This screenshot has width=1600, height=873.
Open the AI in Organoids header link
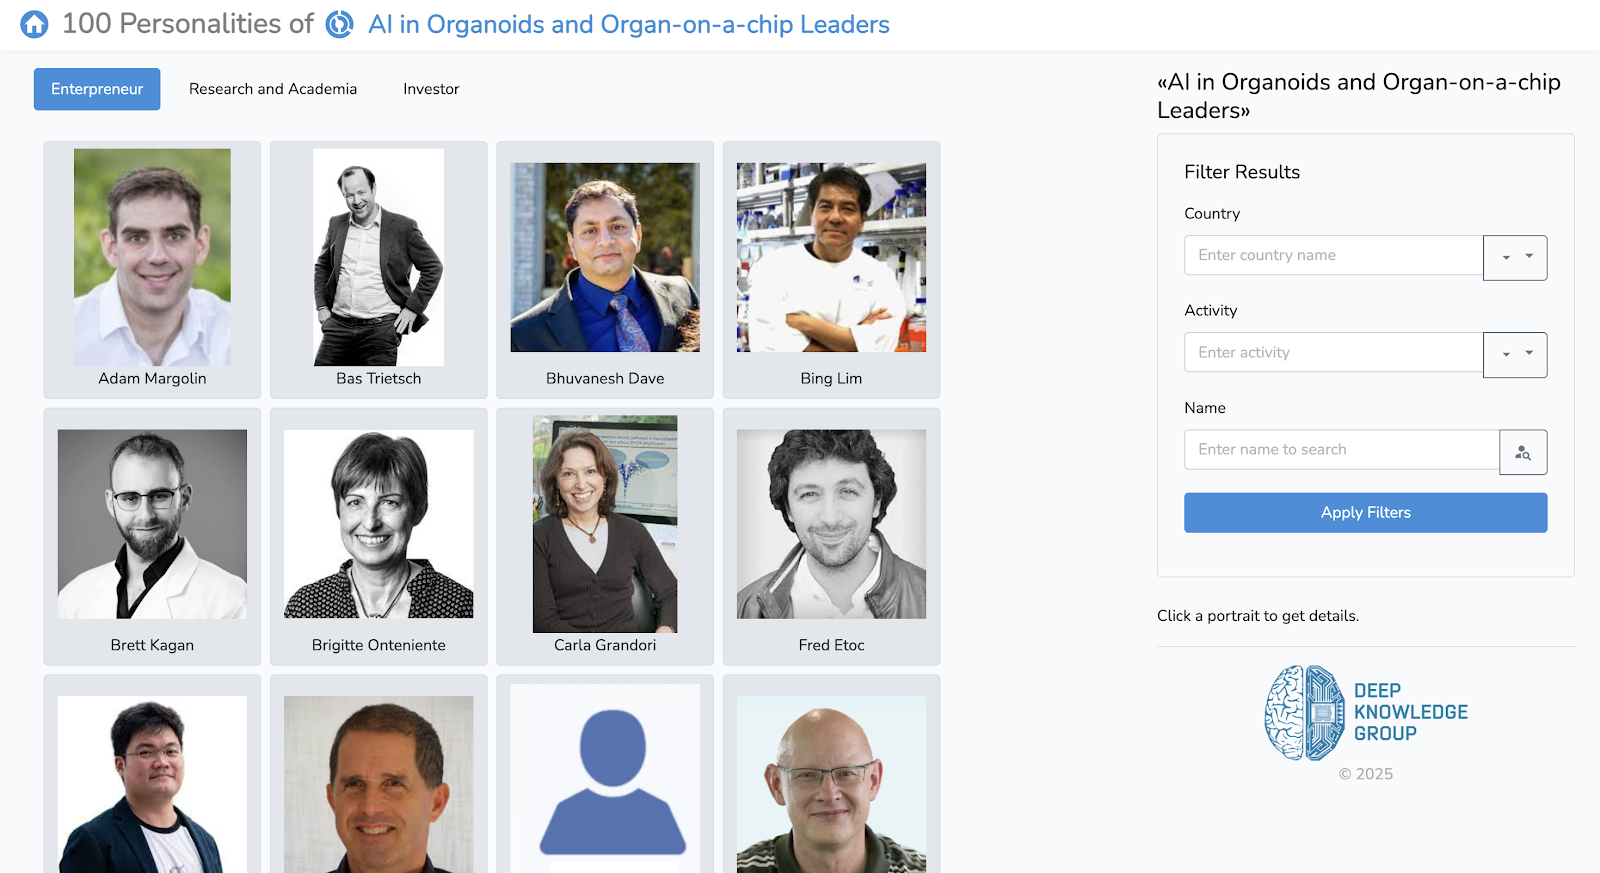628,24
